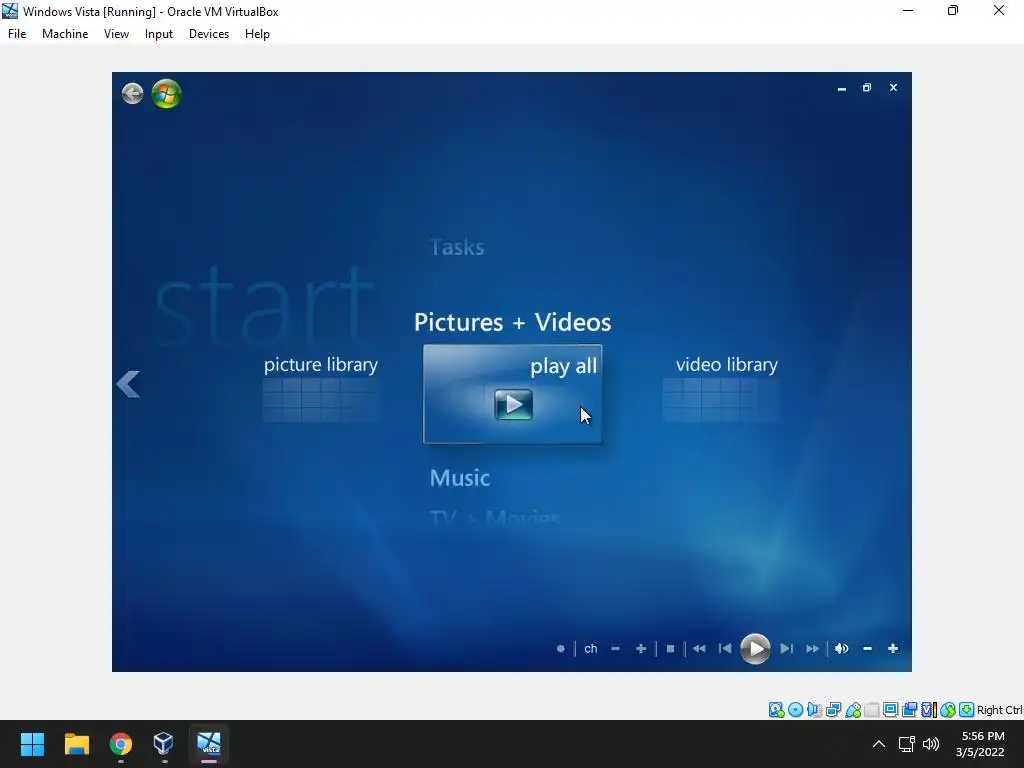
Task: Click the network tray icon
Action: tap(906, 744)
